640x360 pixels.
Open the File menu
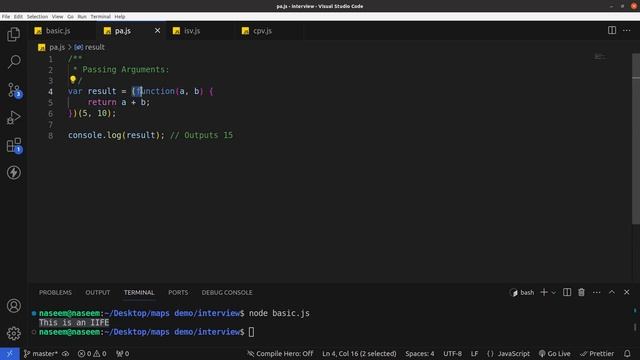tap(6, 17)
